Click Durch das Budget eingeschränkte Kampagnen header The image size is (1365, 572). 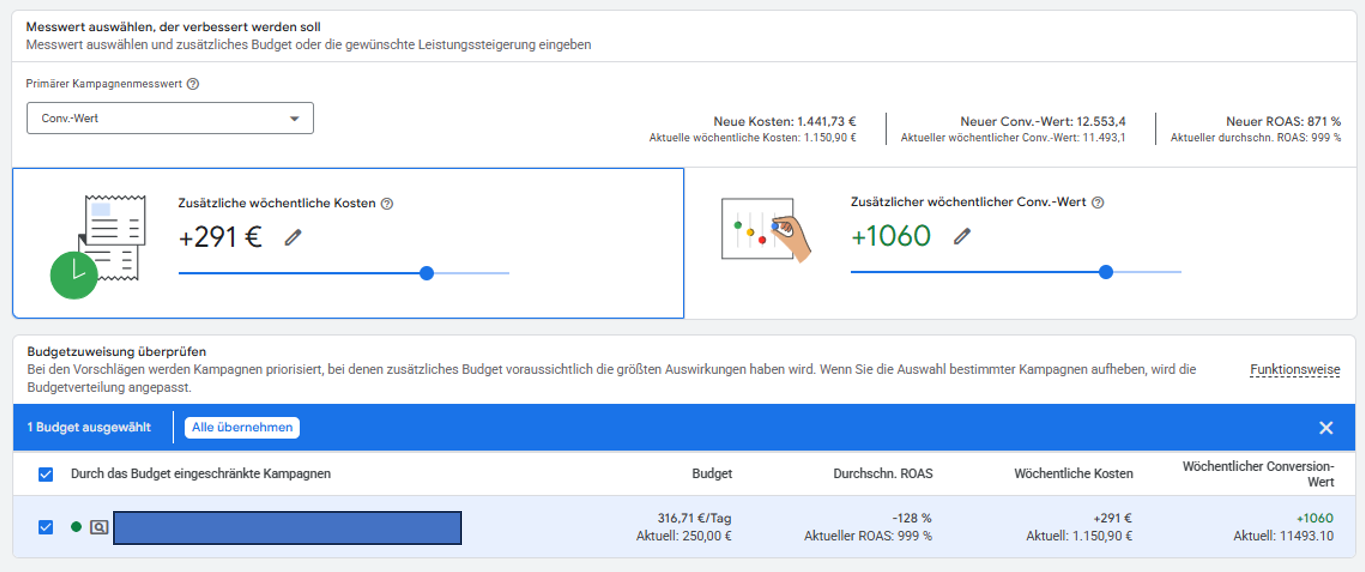[x=201, y=474]
